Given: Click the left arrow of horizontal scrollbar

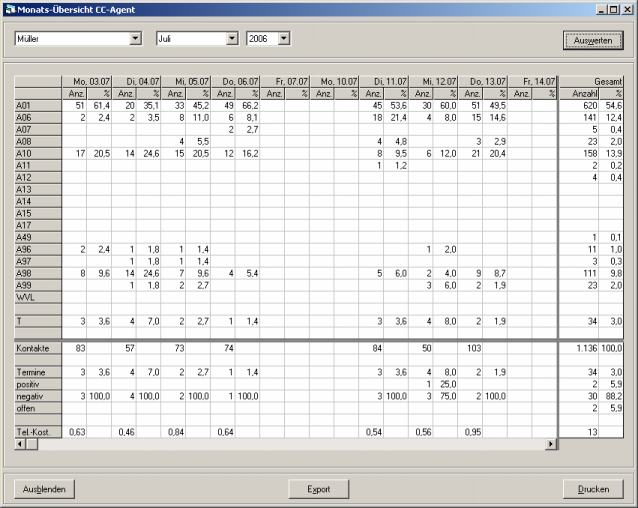Looking at the screenshot, I should click(19, 444).
